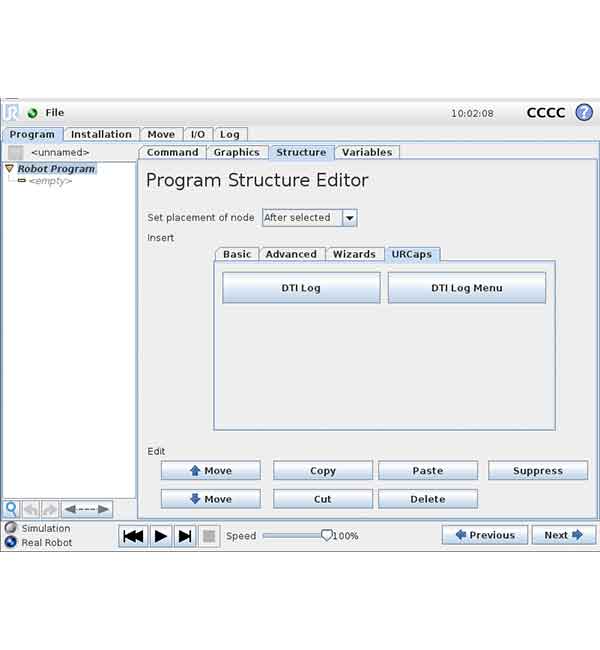Show the Advanced insert tab
The width and height of the screenshot is (600, 650).
pyautogui.click(x=291, y=254)
